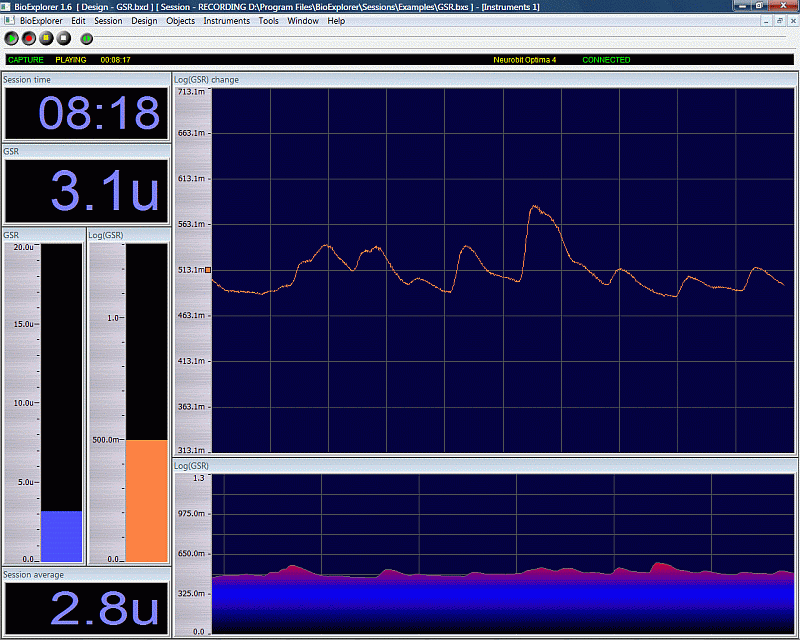This screenshot has width=800, height=640.
Task: Click the 975.0m axis label
Action: [x=191, y=513]
